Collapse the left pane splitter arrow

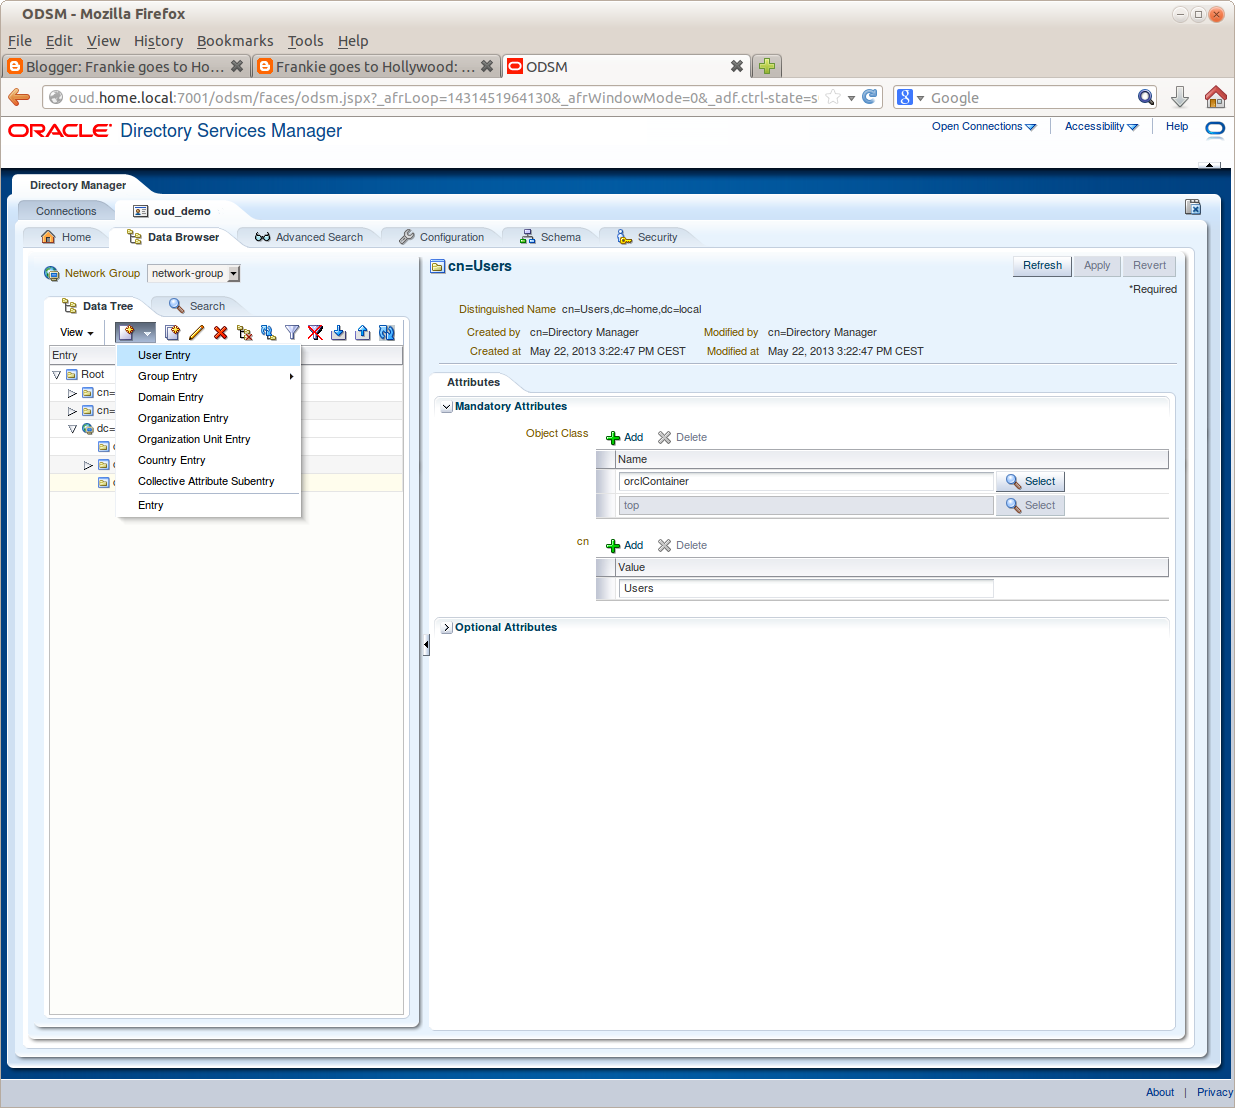tap(426, 645)
